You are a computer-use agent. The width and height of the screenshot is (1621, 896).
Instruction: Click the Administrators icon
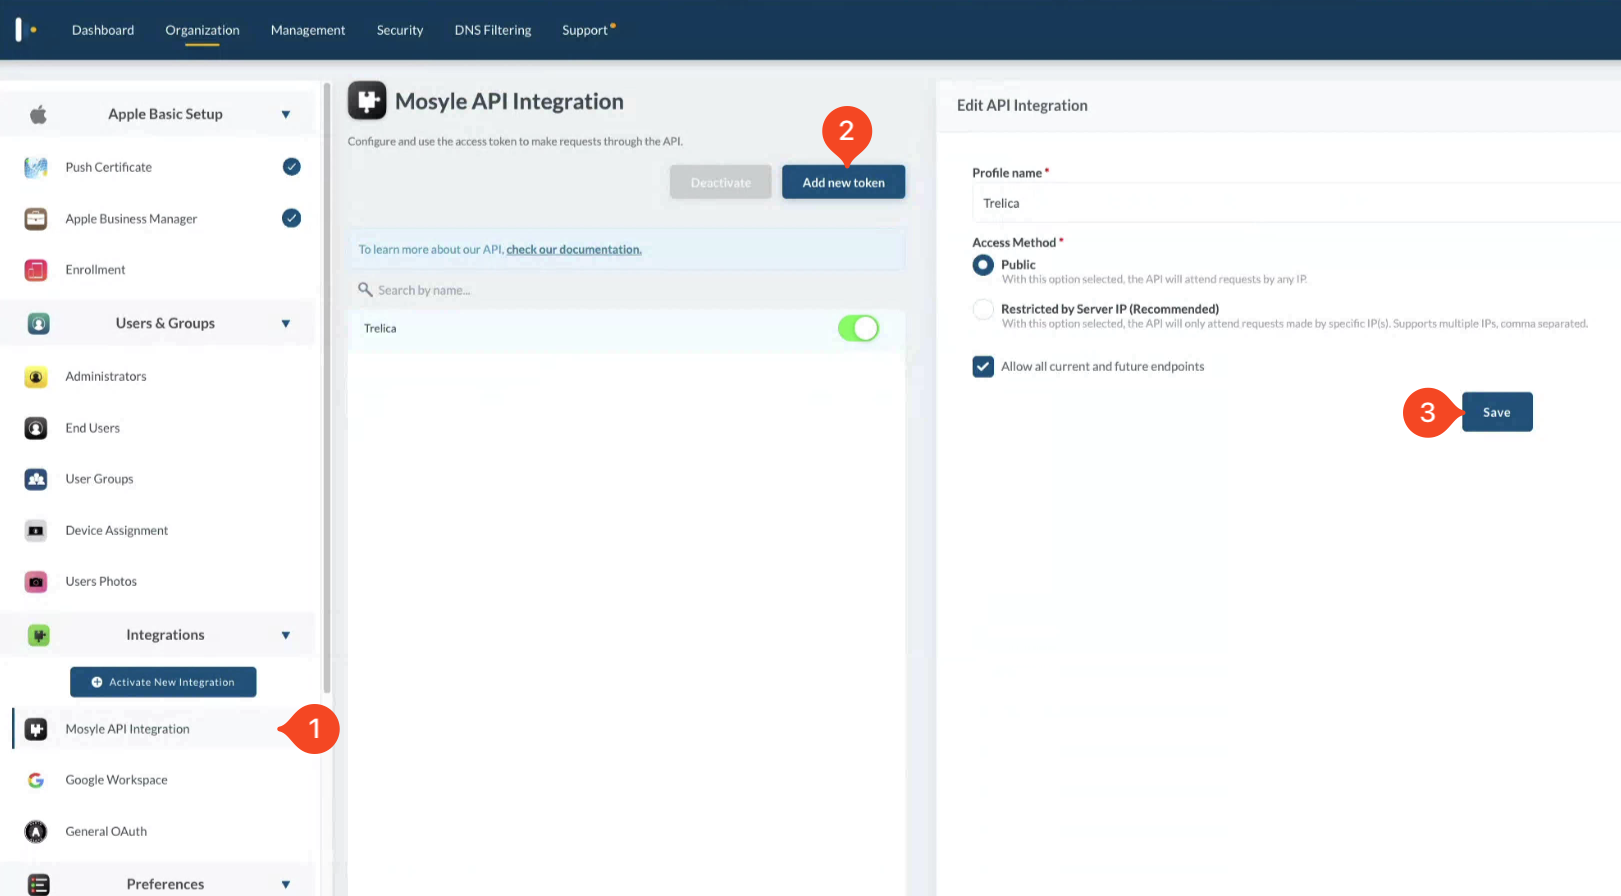(36, 377)
